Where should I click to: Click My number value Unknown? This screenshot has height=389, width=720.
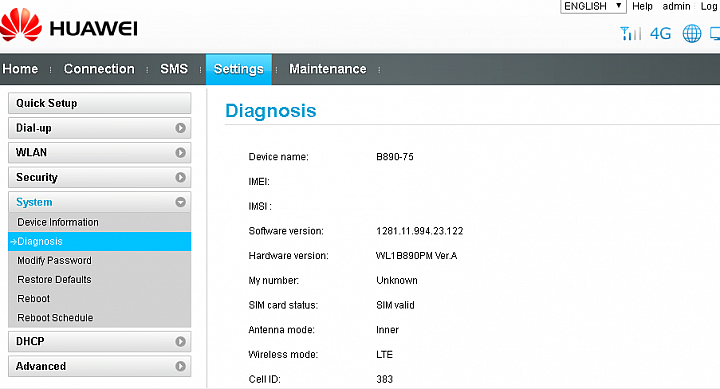click(397, 281)
